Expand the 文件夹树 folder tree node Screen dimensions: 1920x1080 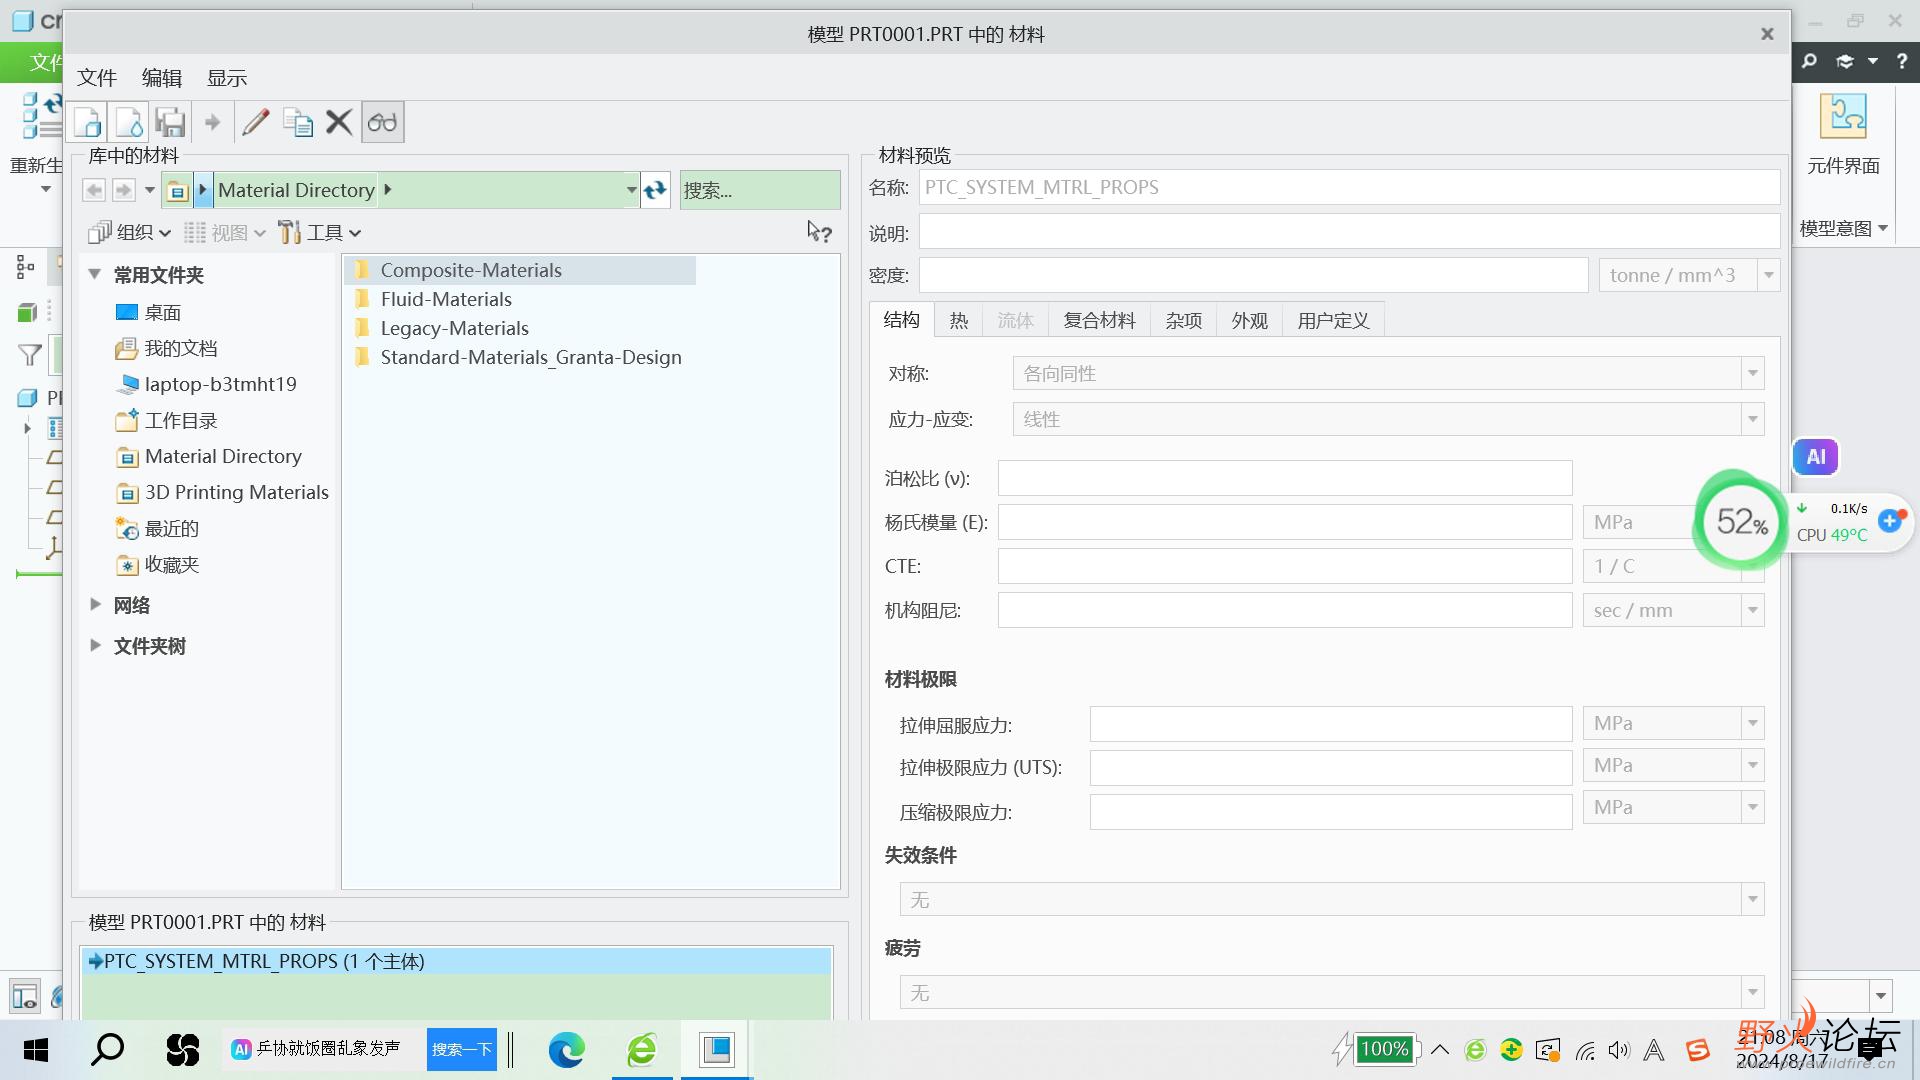(95, 645)
